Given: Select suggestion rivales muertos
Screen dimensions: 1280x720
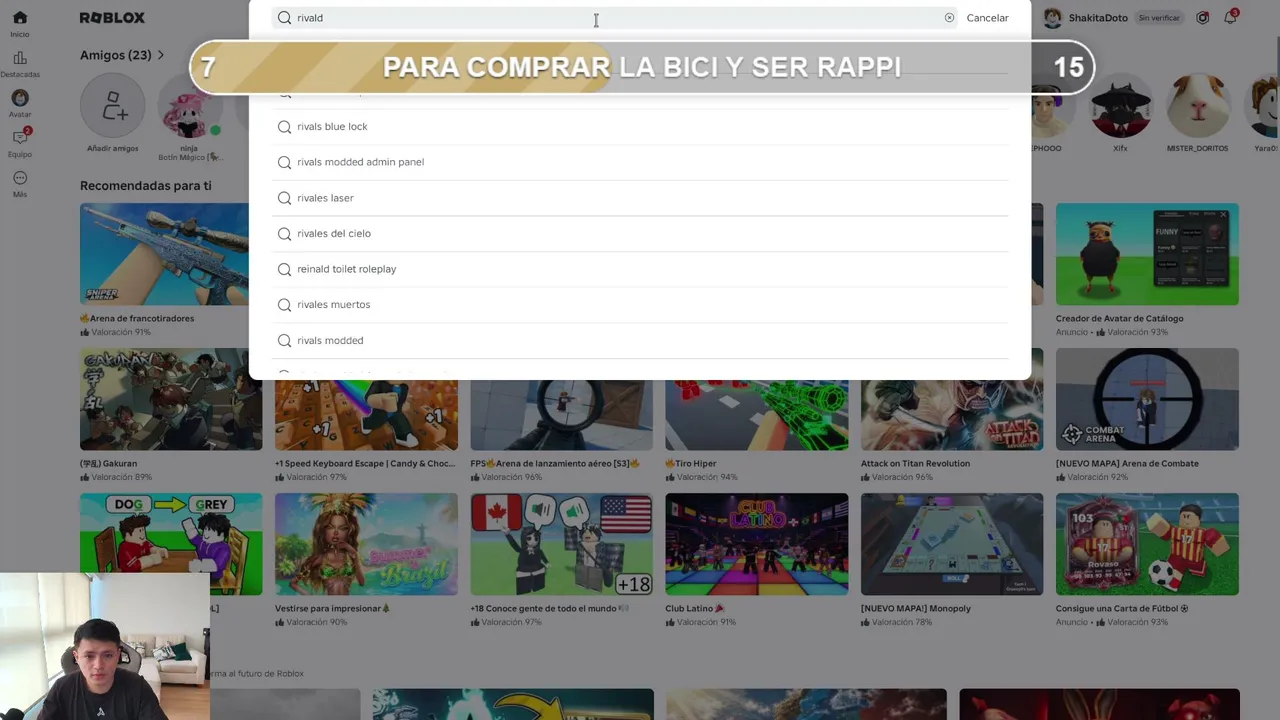Looking at the screenshot, I should [640, 304].
